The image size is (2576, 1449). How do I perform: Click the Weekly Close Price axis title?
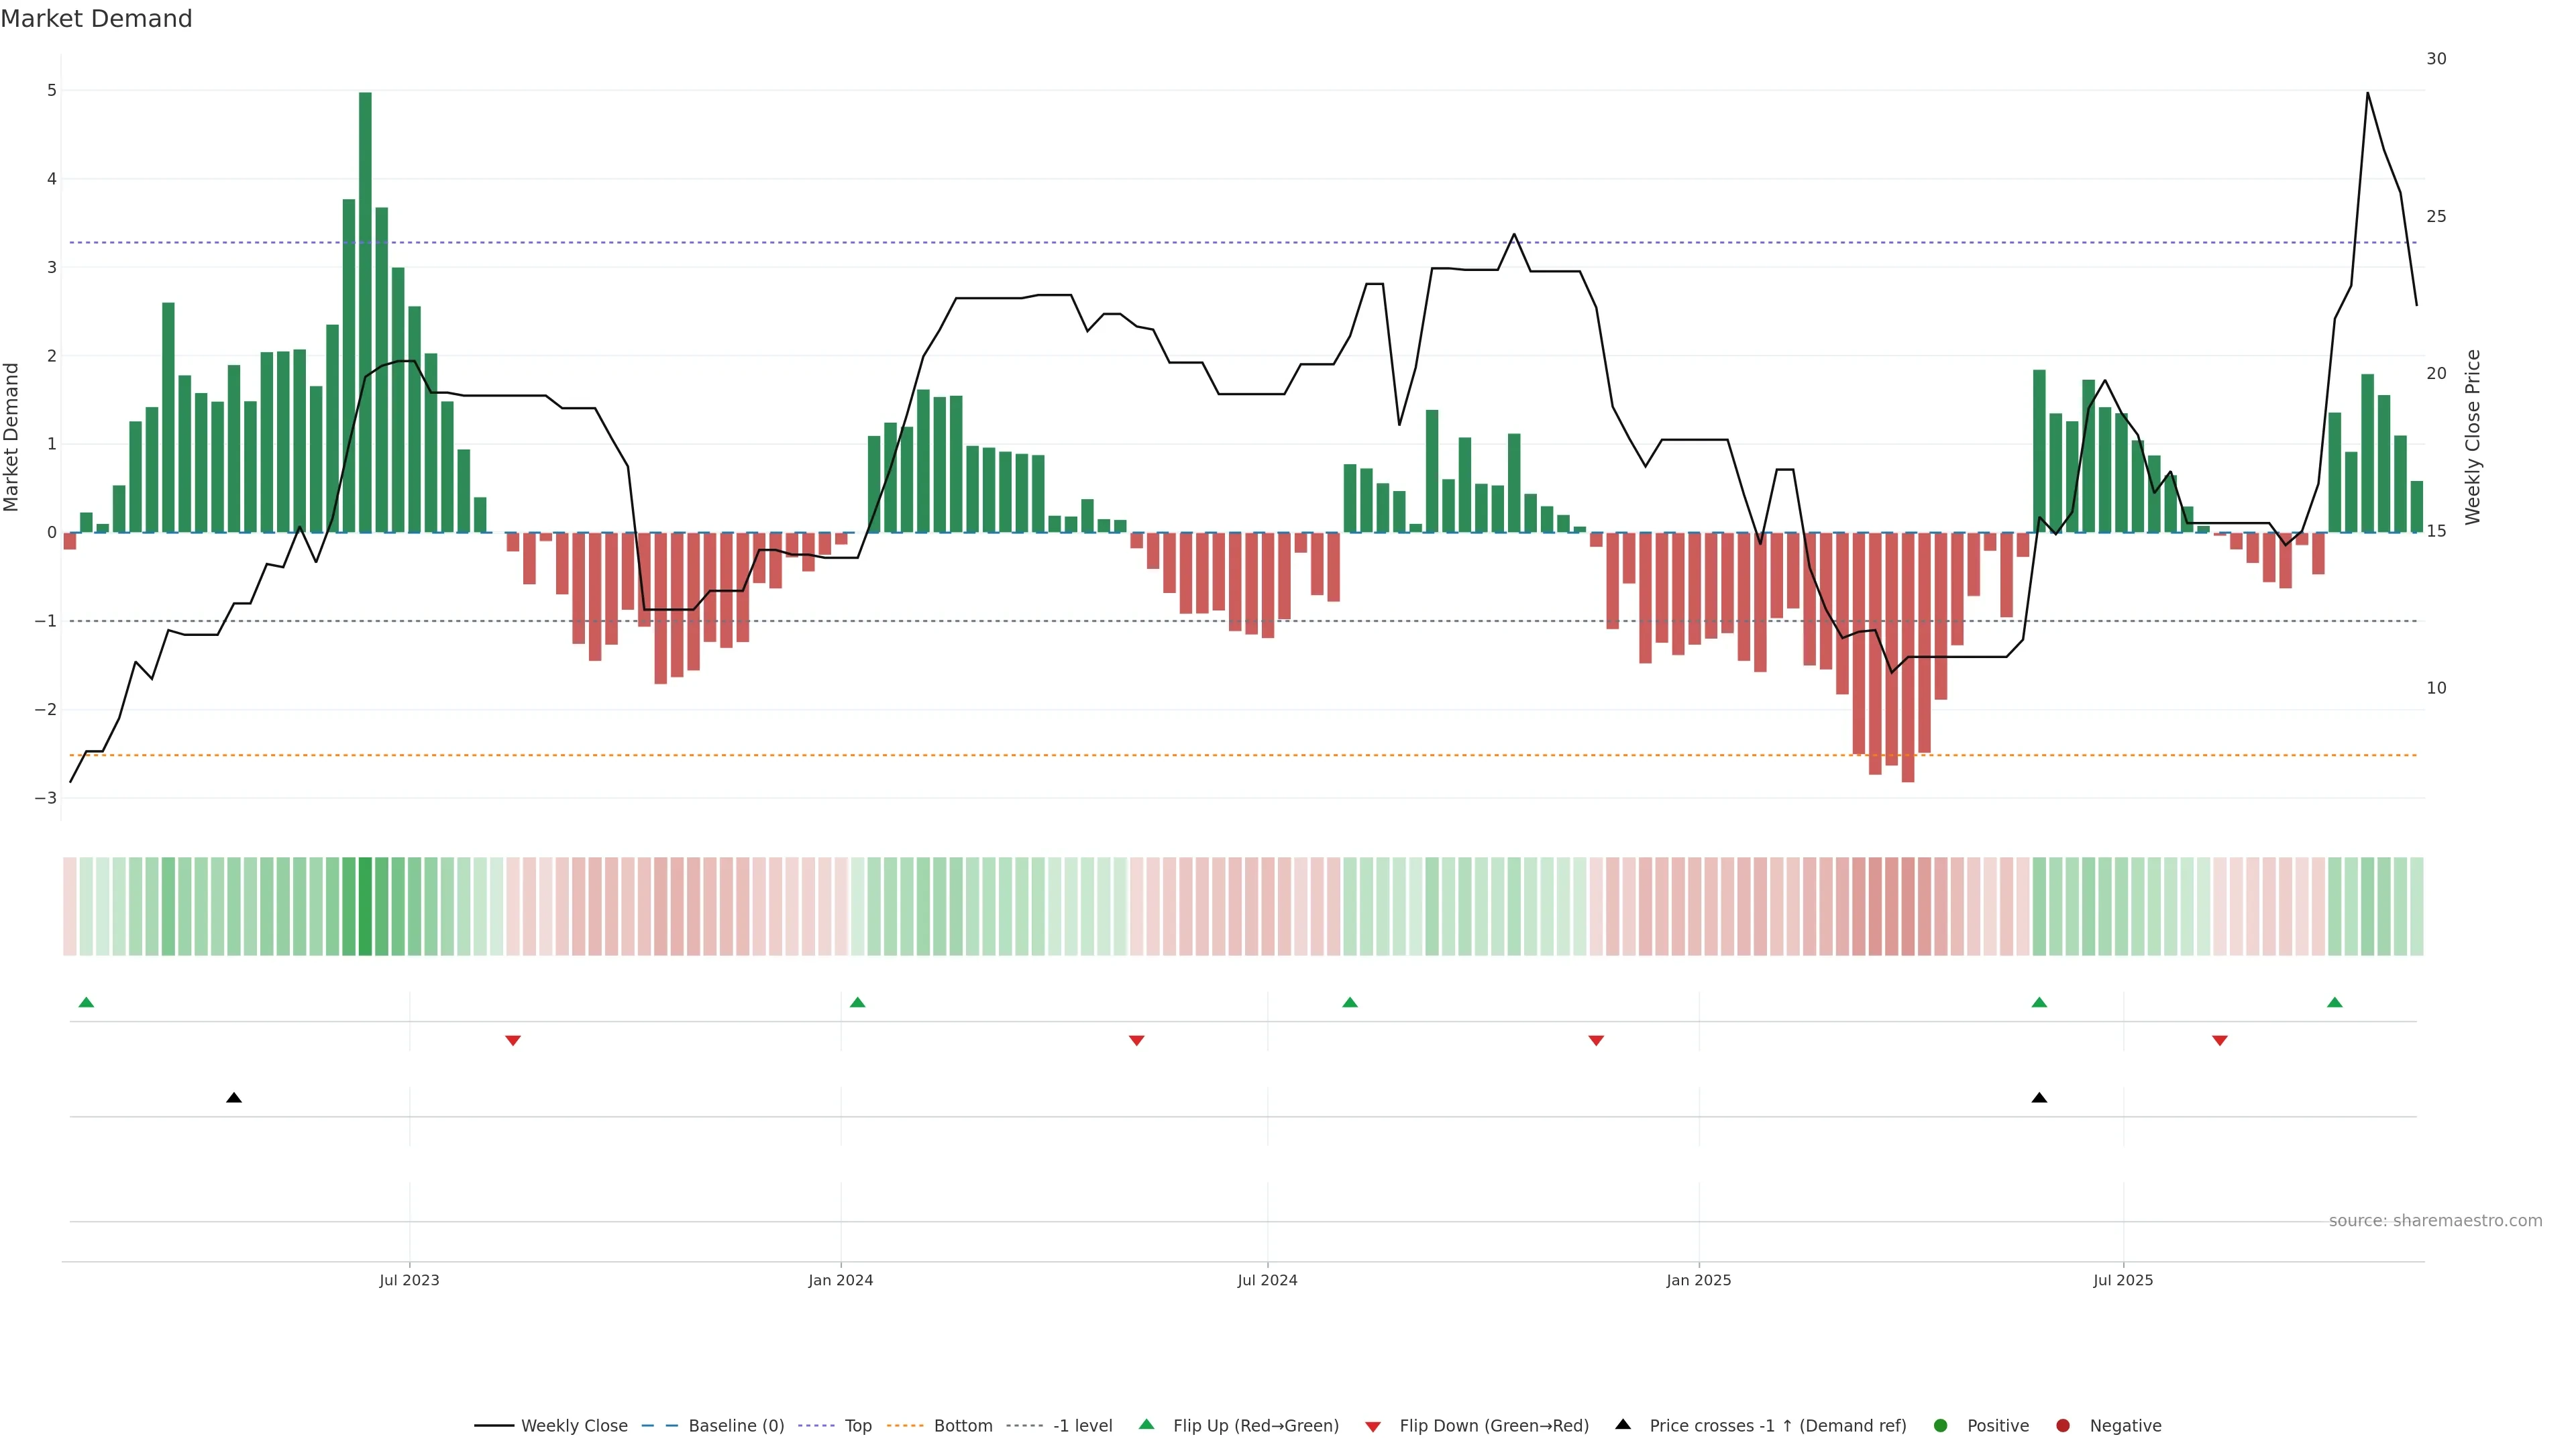(2473, 437)
